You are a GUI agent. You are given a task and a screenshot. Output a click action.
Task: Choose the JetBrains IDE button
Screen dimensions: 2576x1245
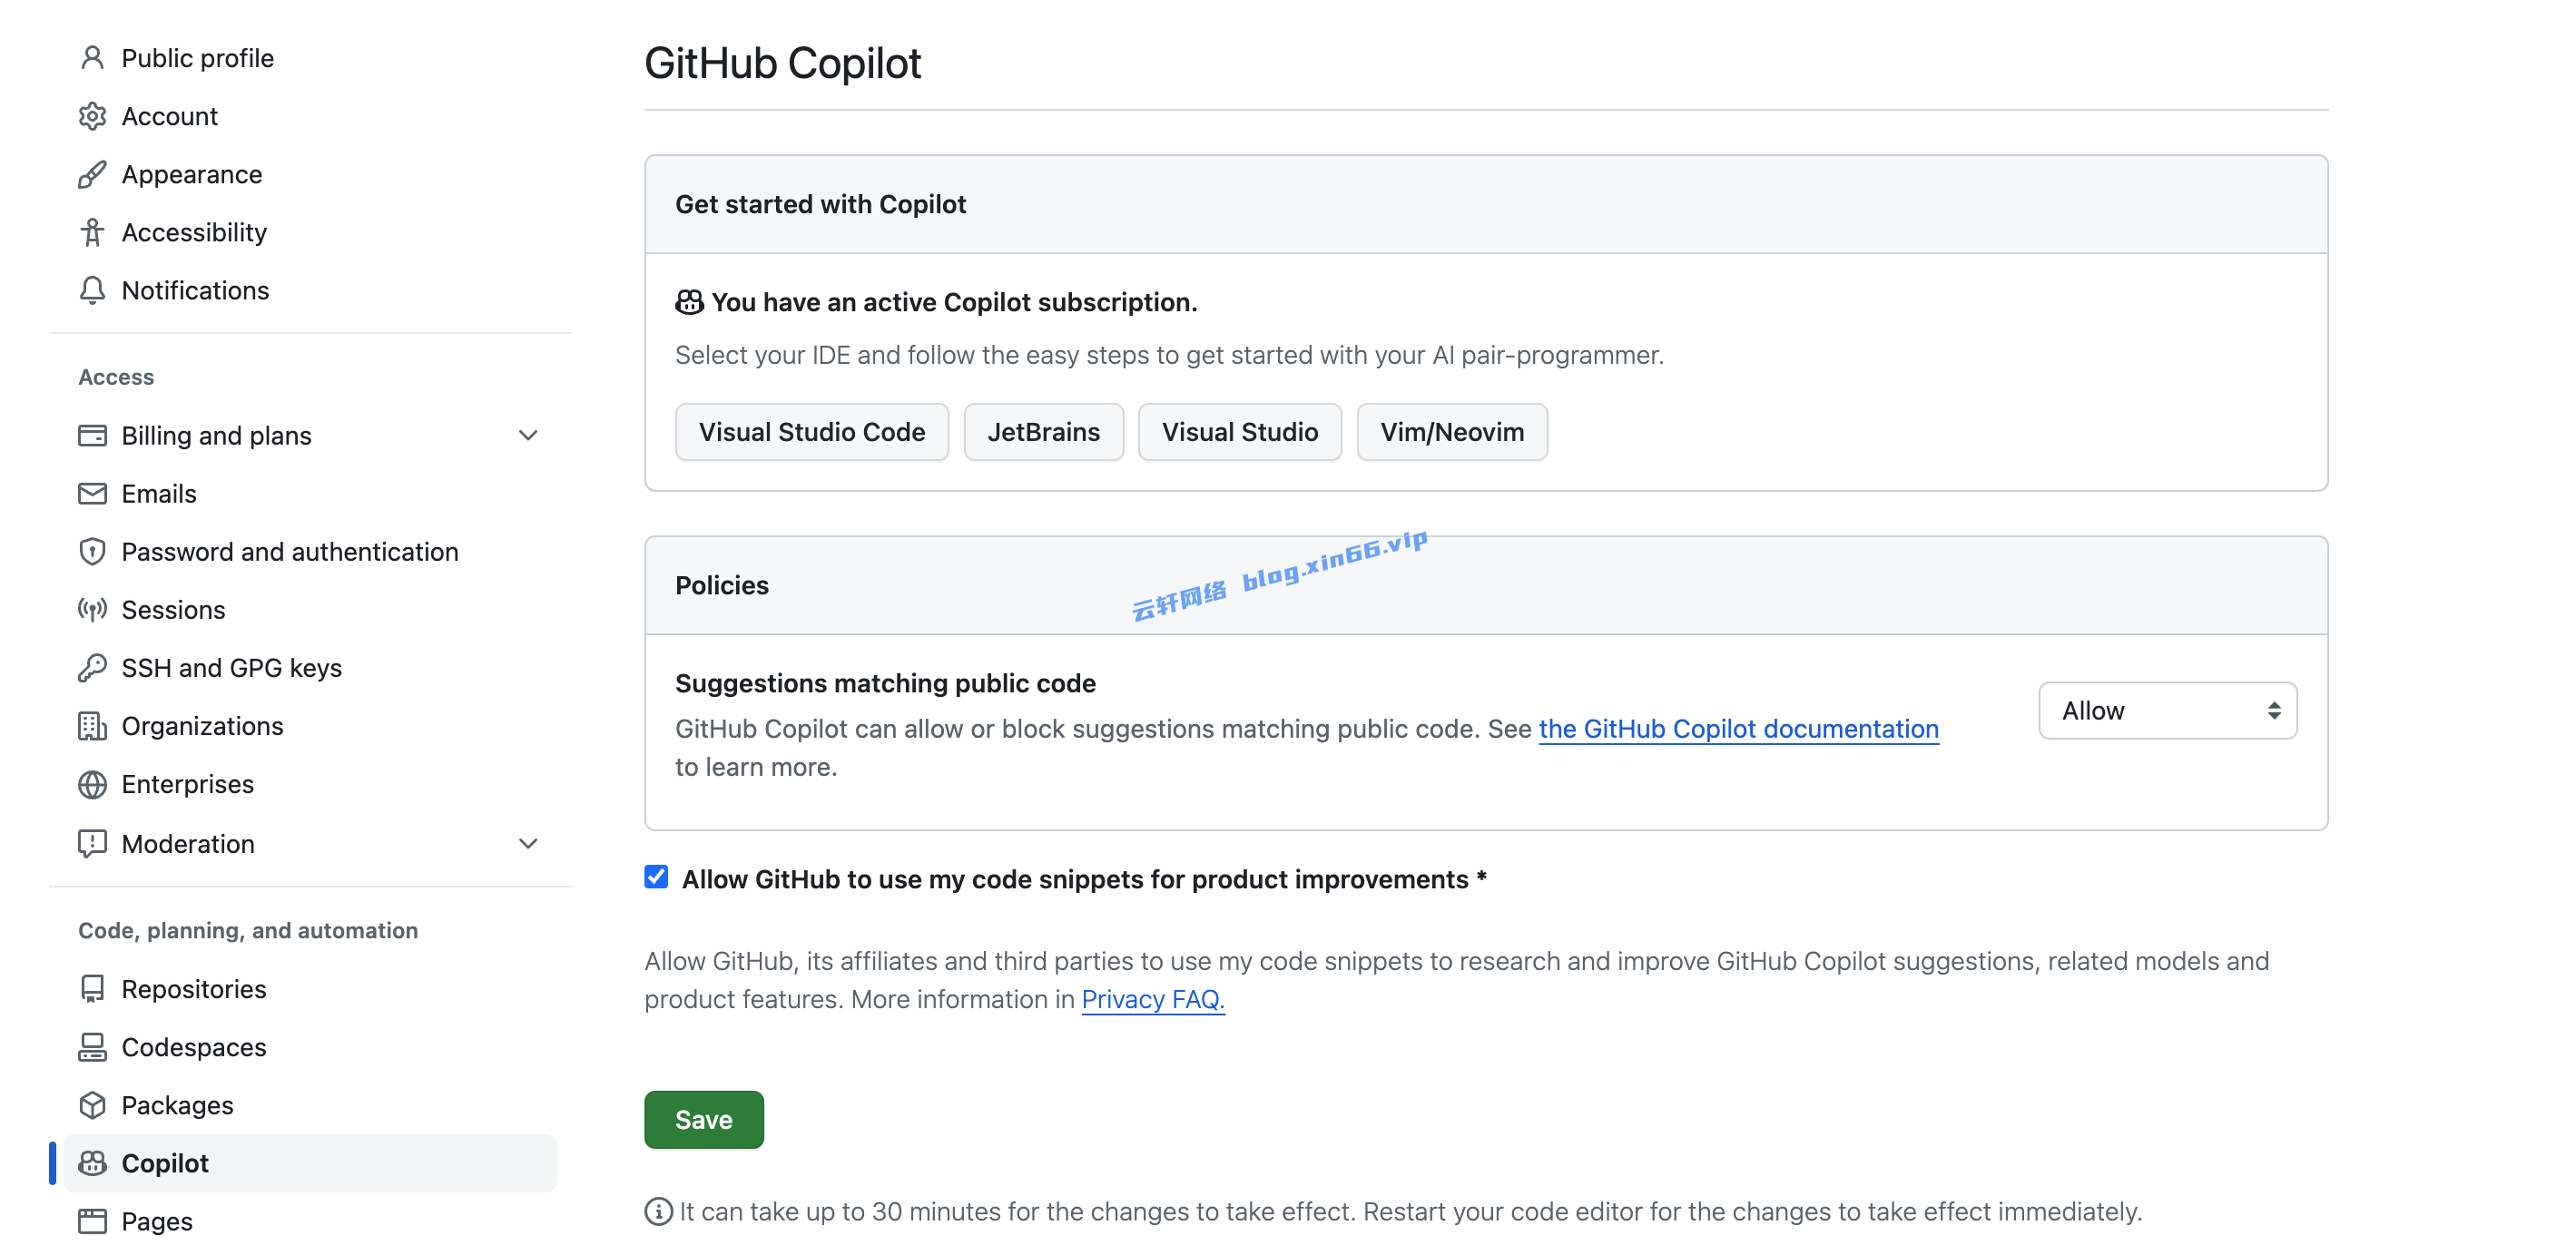1043,431
